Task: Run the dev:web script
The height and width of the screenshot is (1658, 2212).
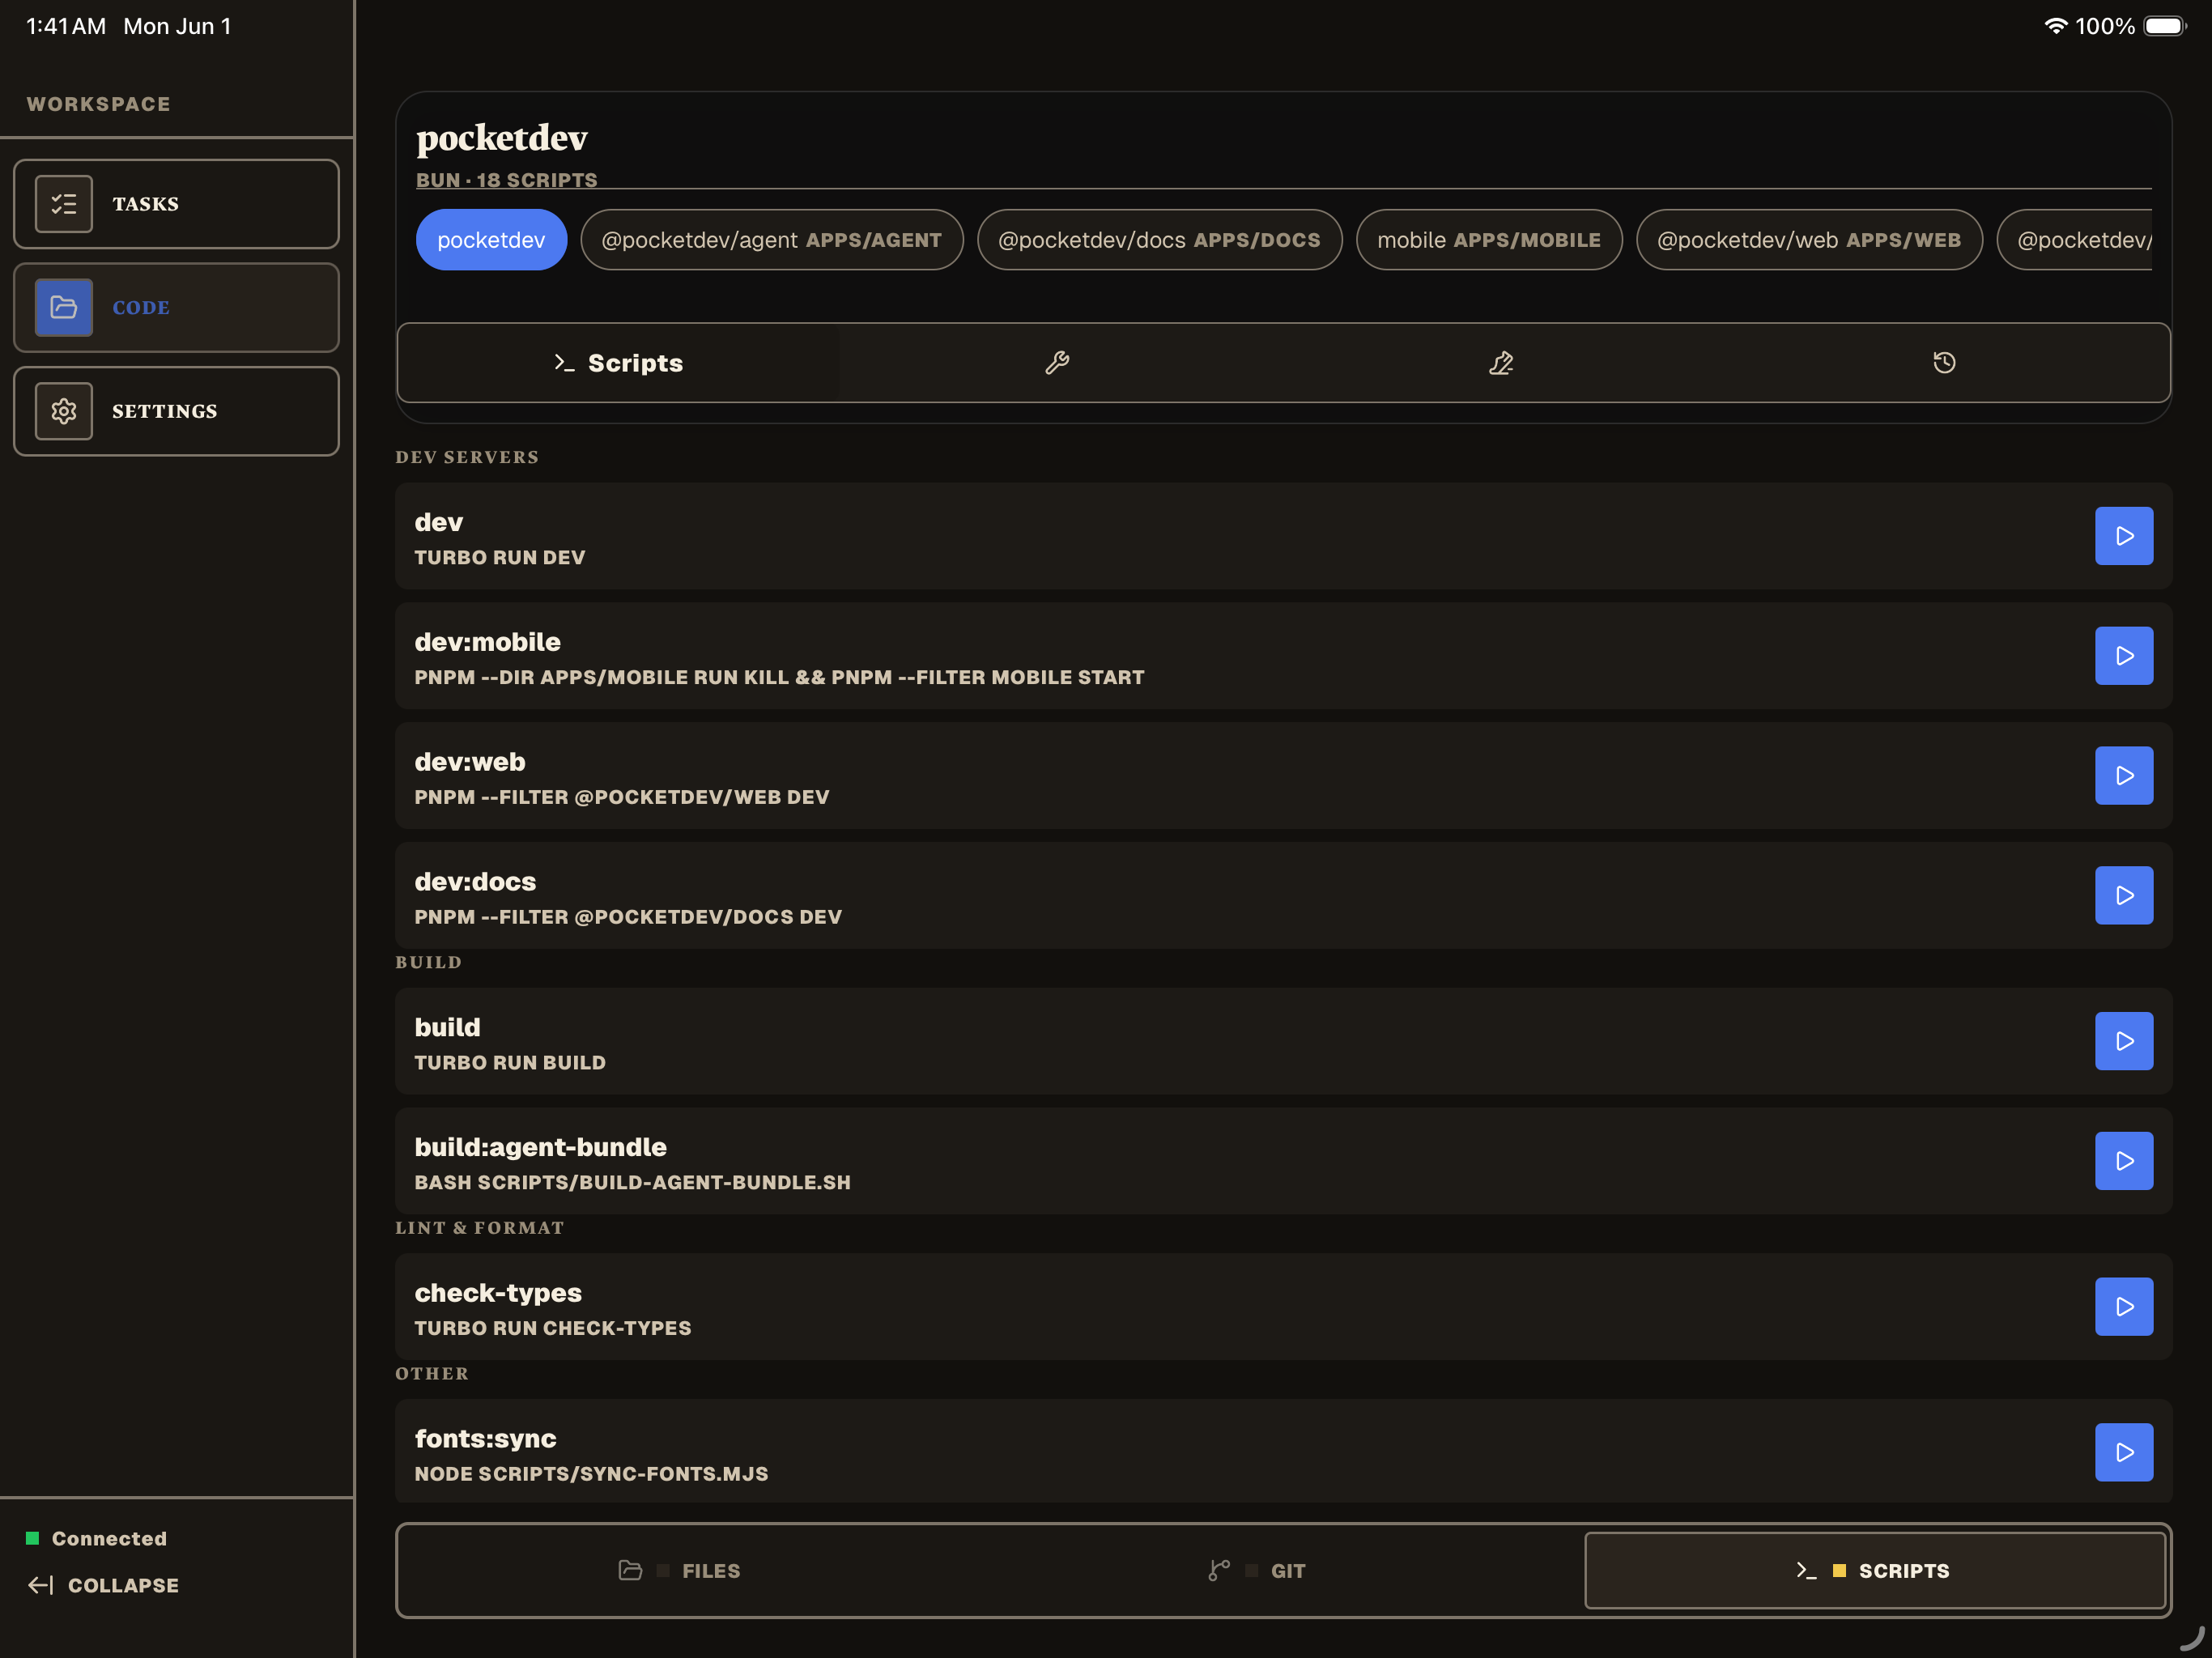Action: coord(2123,776)
